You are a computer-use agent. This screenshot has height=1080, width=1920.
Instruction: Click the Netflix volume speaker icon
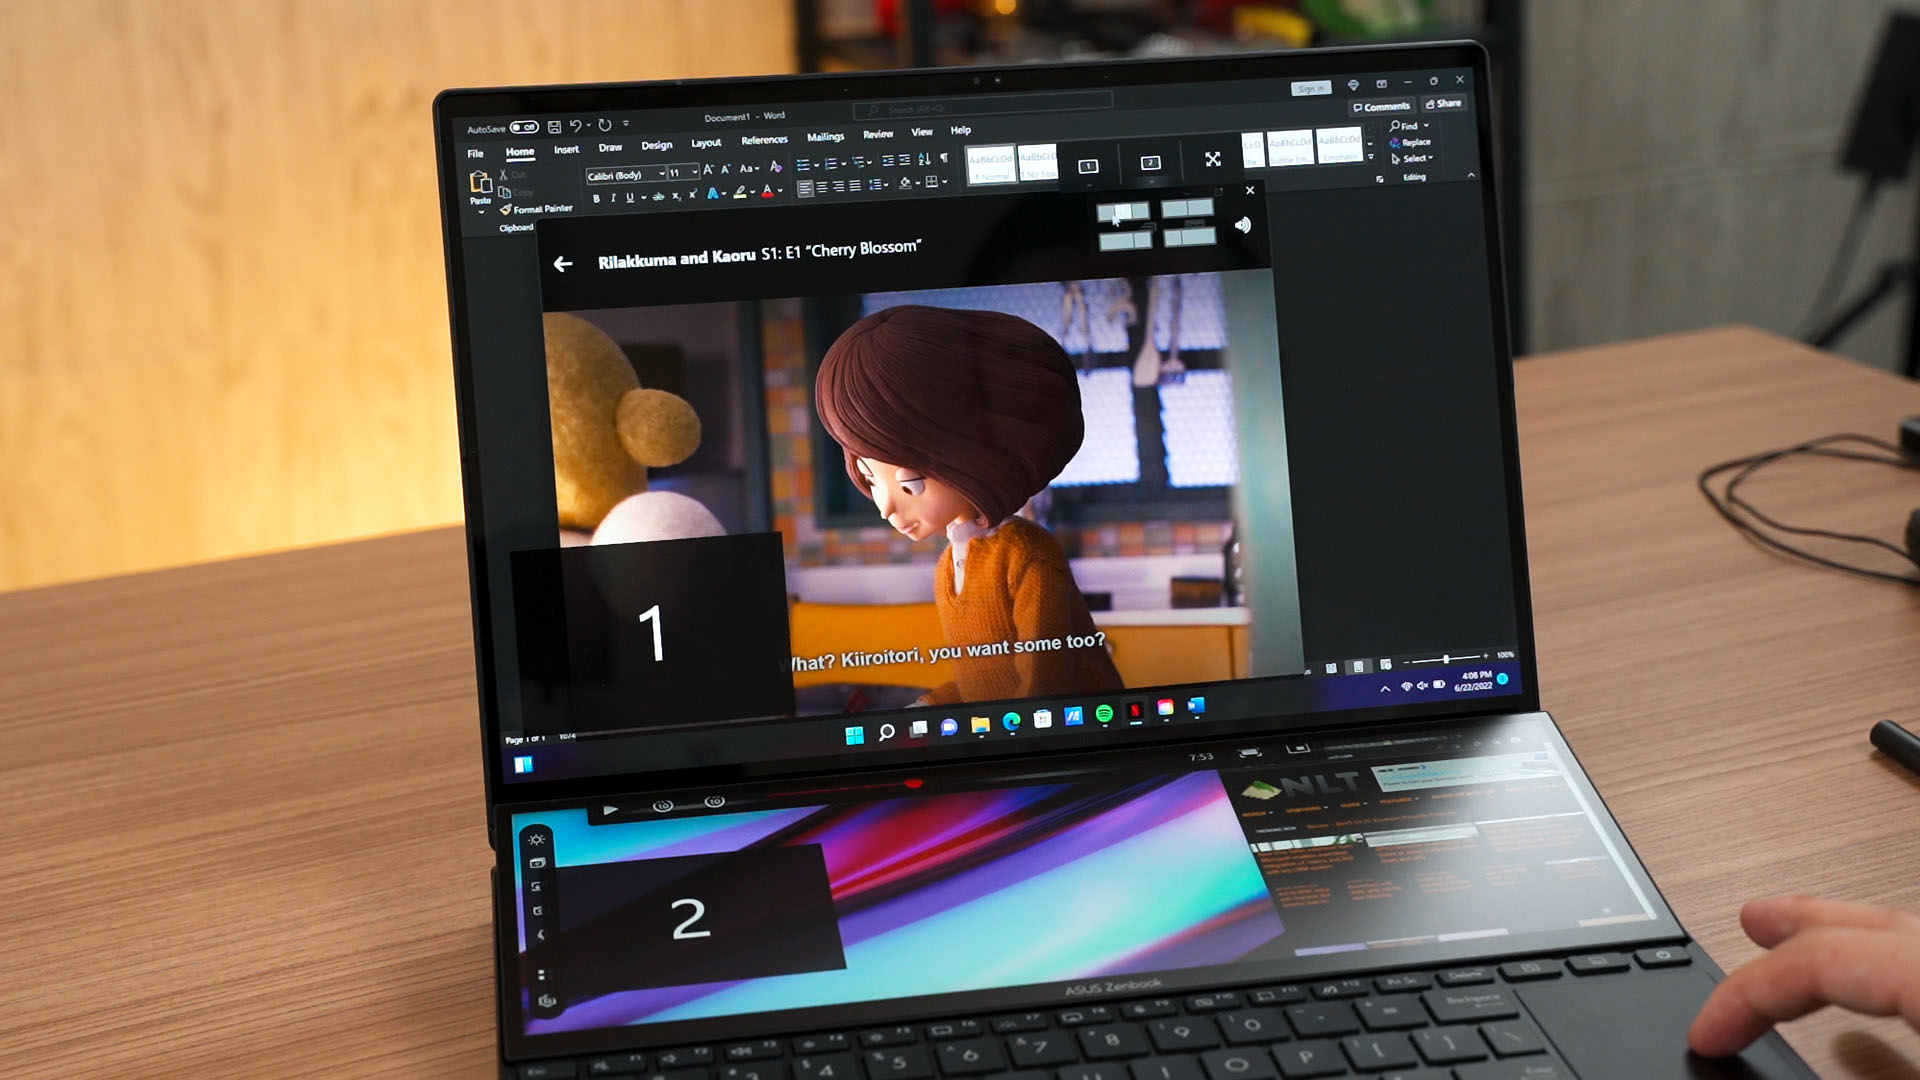pos(1243,225)
